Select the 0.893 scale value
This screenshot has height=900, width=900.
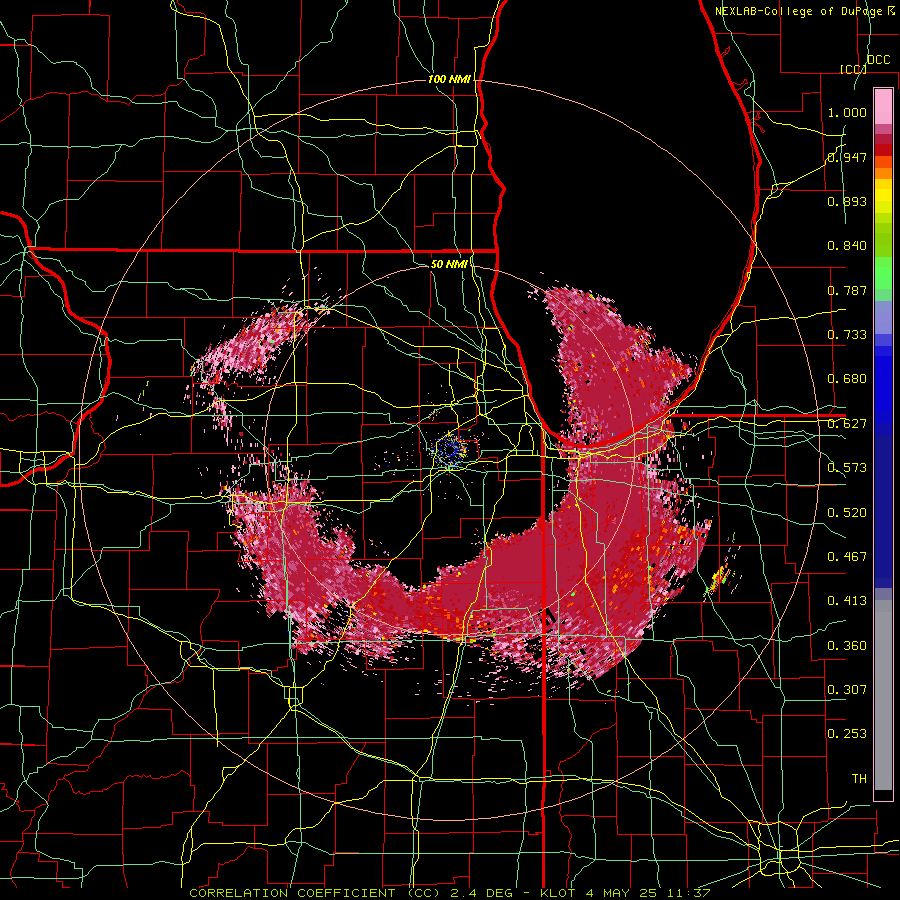tap(847, 201)
